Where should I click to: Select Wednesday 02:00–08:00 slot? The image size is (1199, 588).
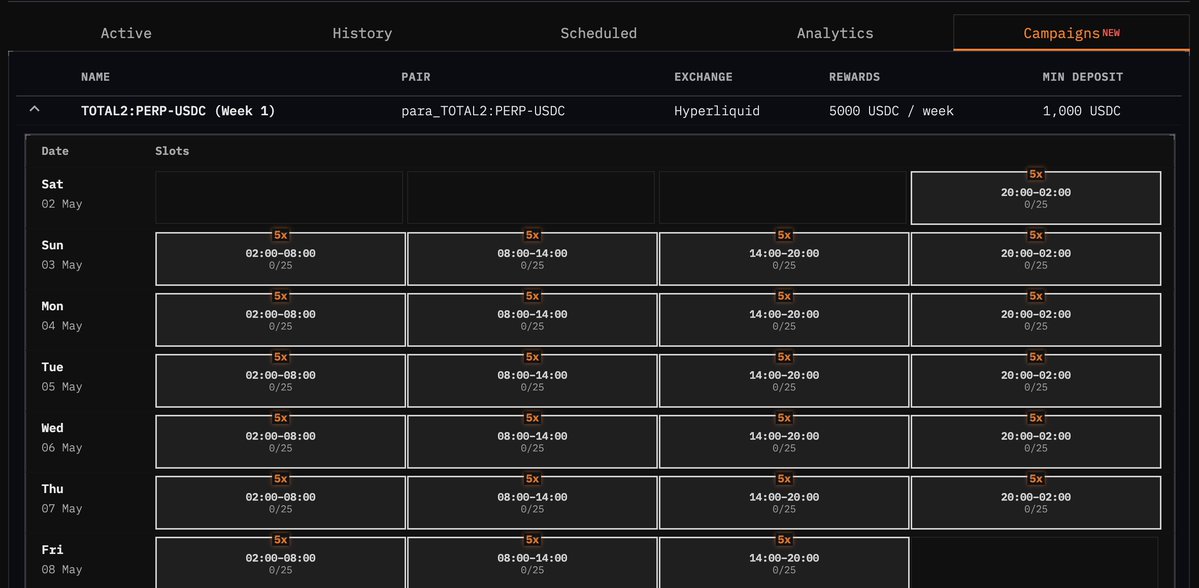pos(281,441)
